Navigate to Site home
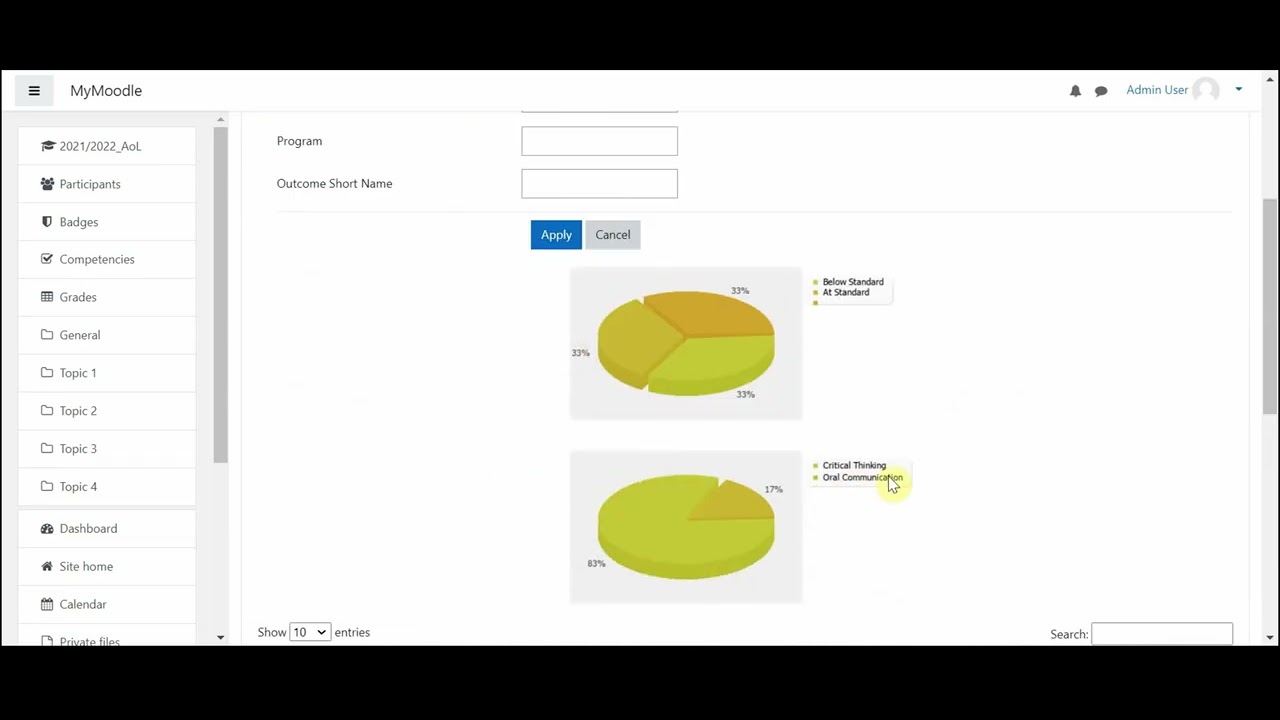Screen dimensions: 1280x720 point(86,567)
